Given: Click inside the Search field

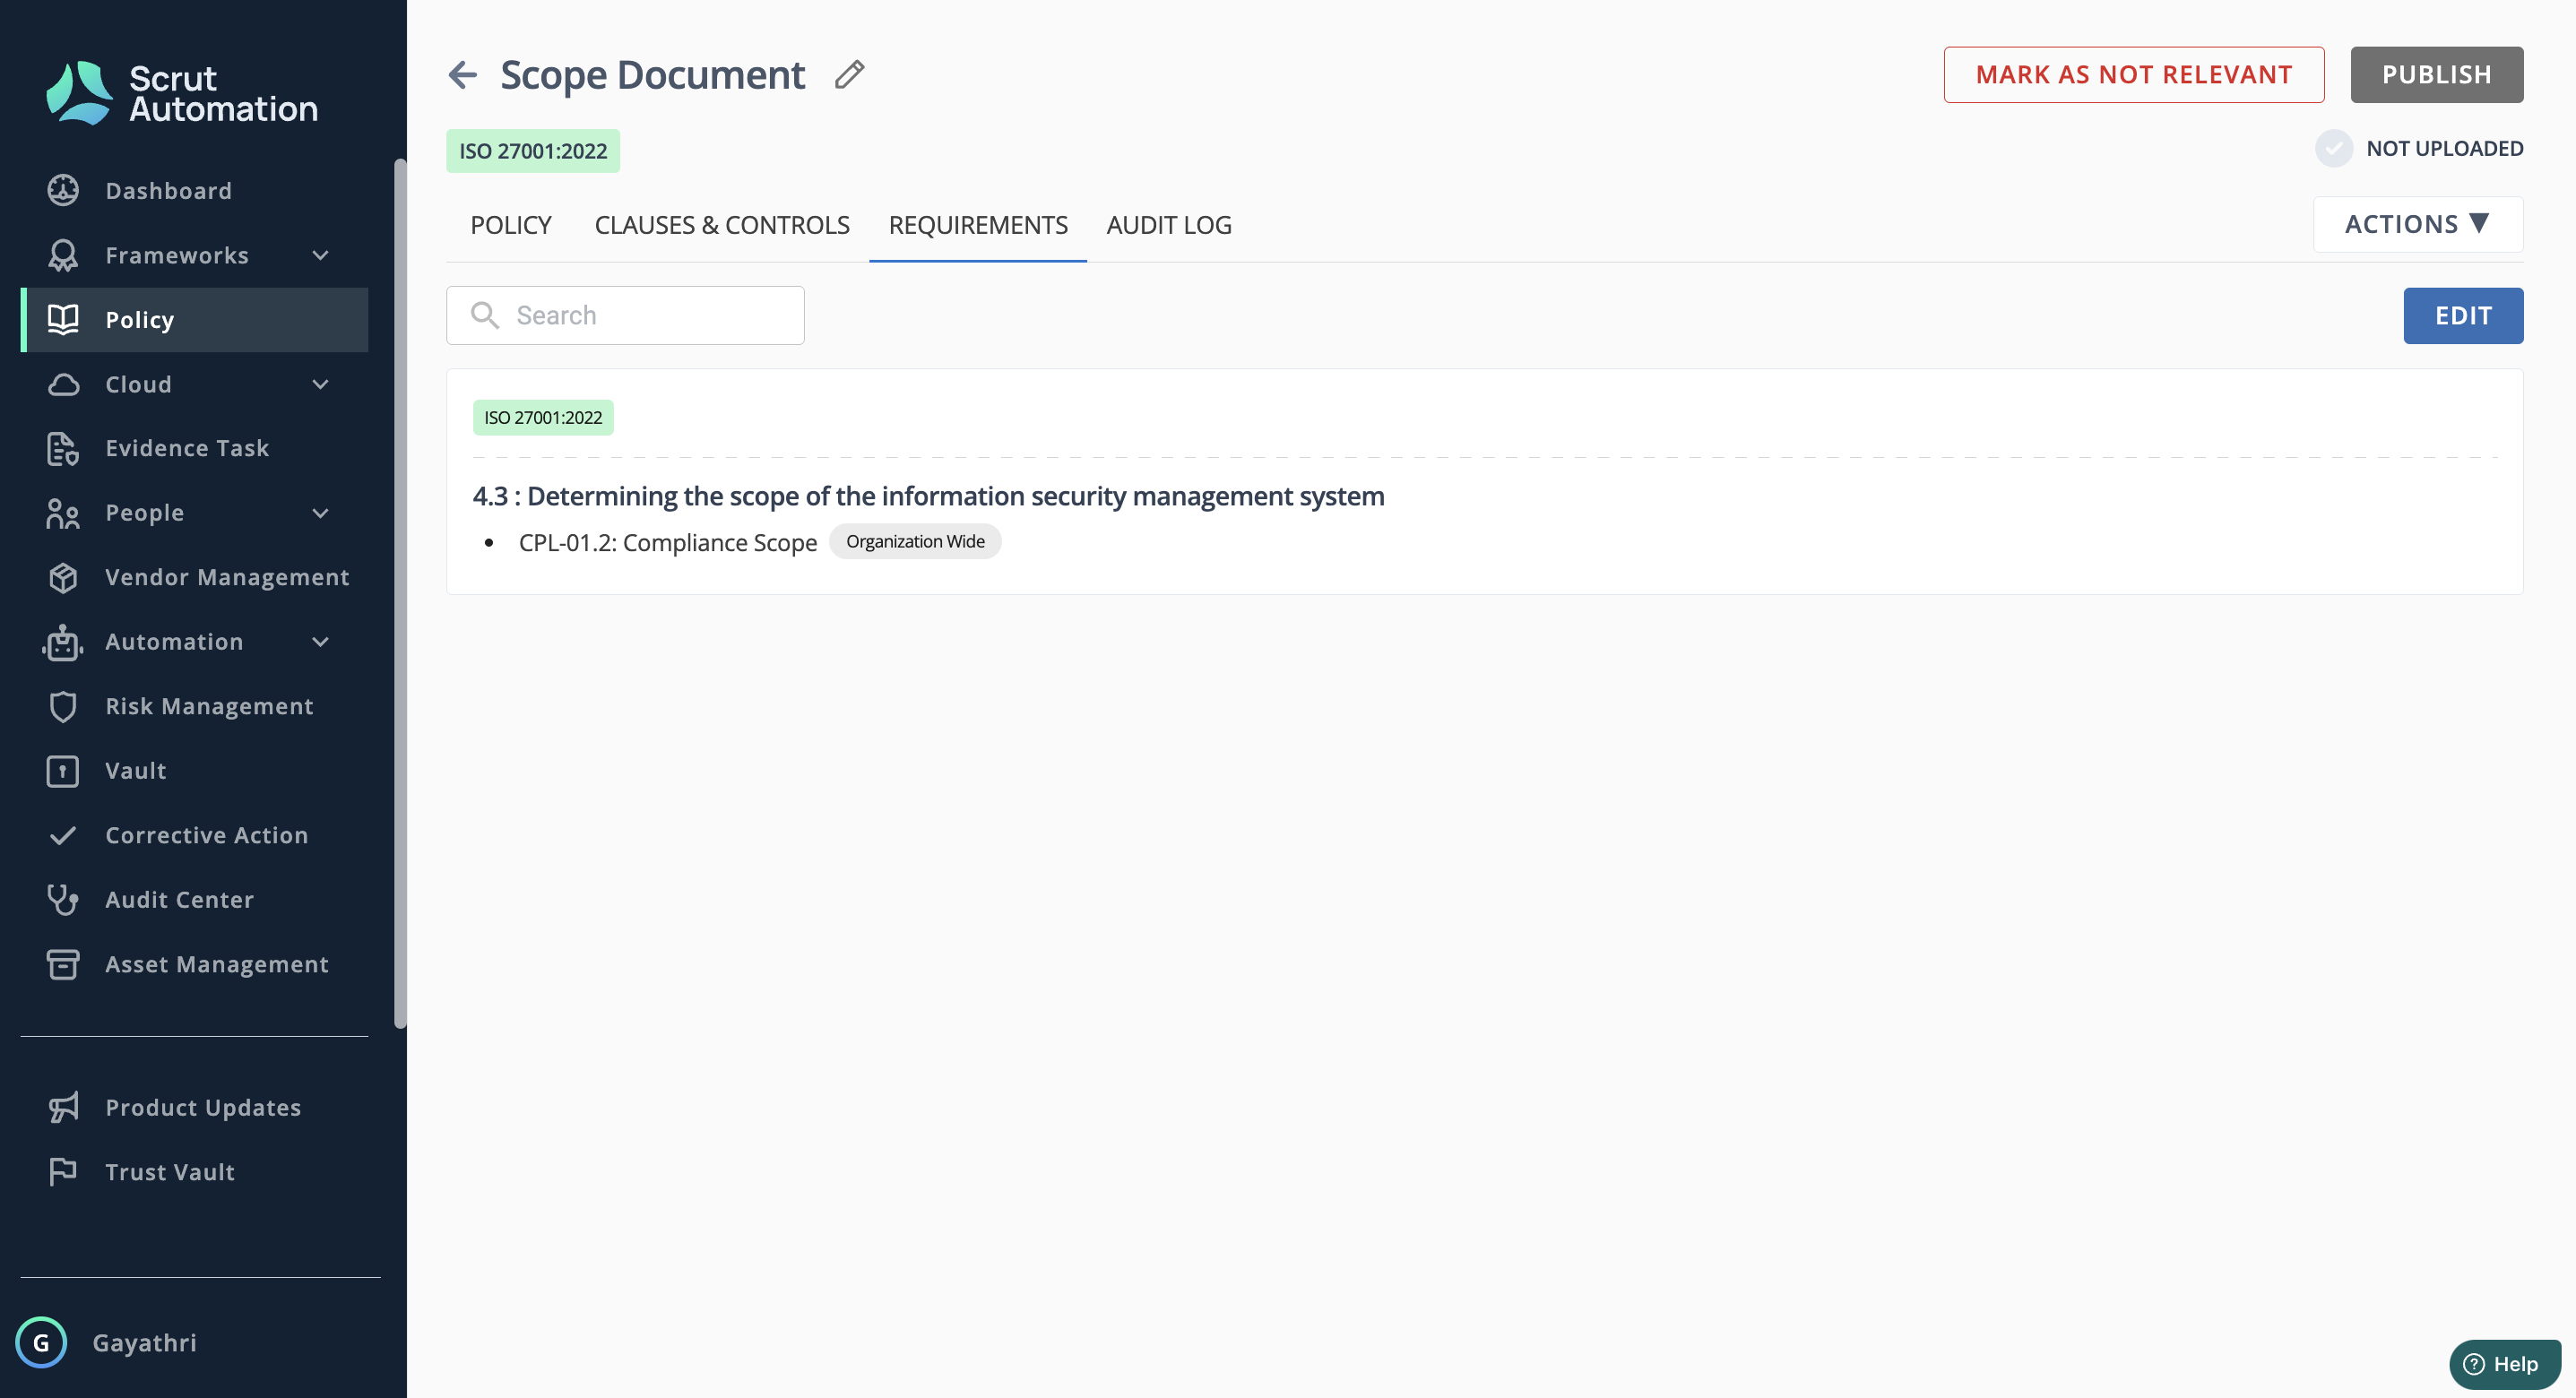Looking at the screenshot, I should point(625,315).
